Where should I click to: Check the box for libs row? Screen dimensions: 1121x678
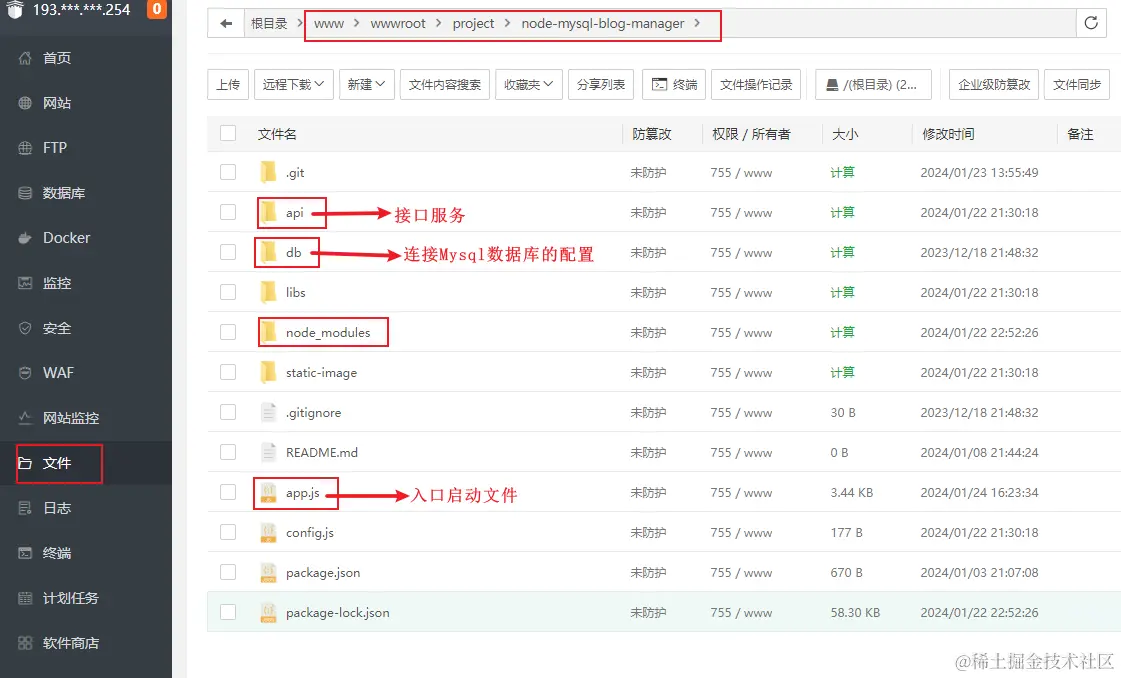228,293
